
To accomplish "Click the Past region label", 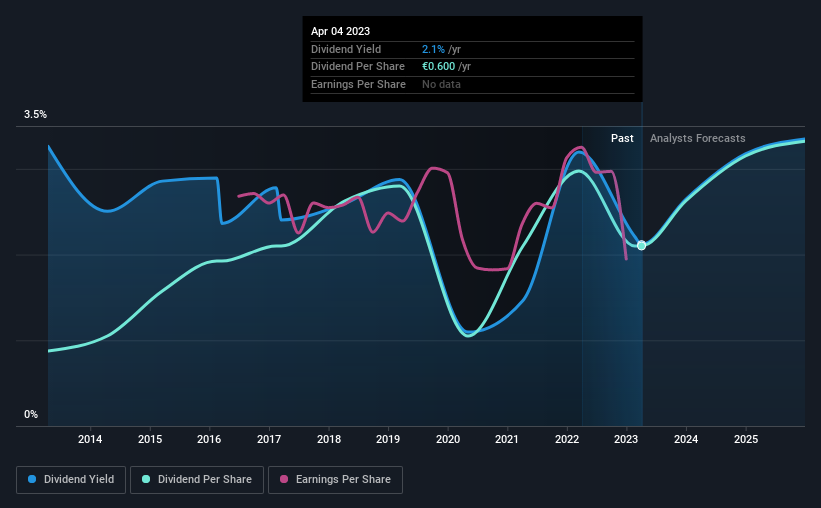I will pos(622,138).
